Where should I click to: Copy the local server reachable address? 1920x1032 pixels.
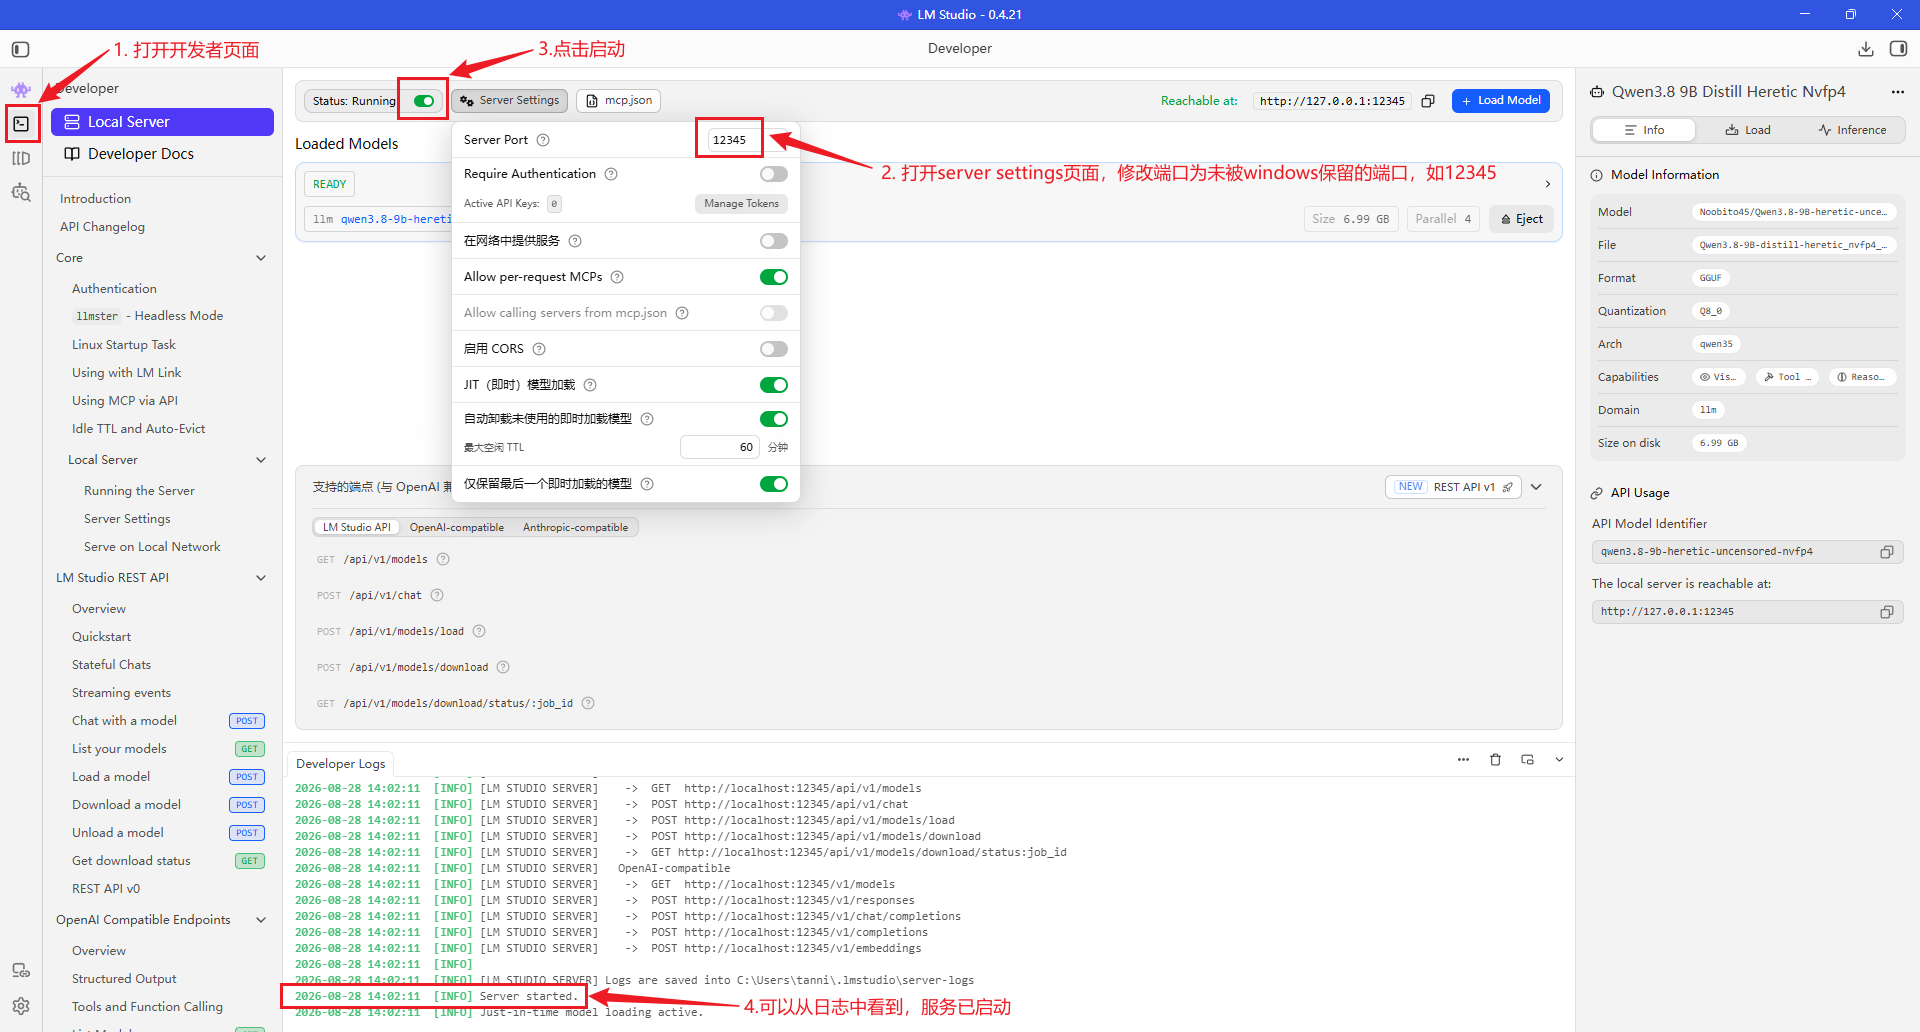pyautogui.click(x=1887, y=612)
